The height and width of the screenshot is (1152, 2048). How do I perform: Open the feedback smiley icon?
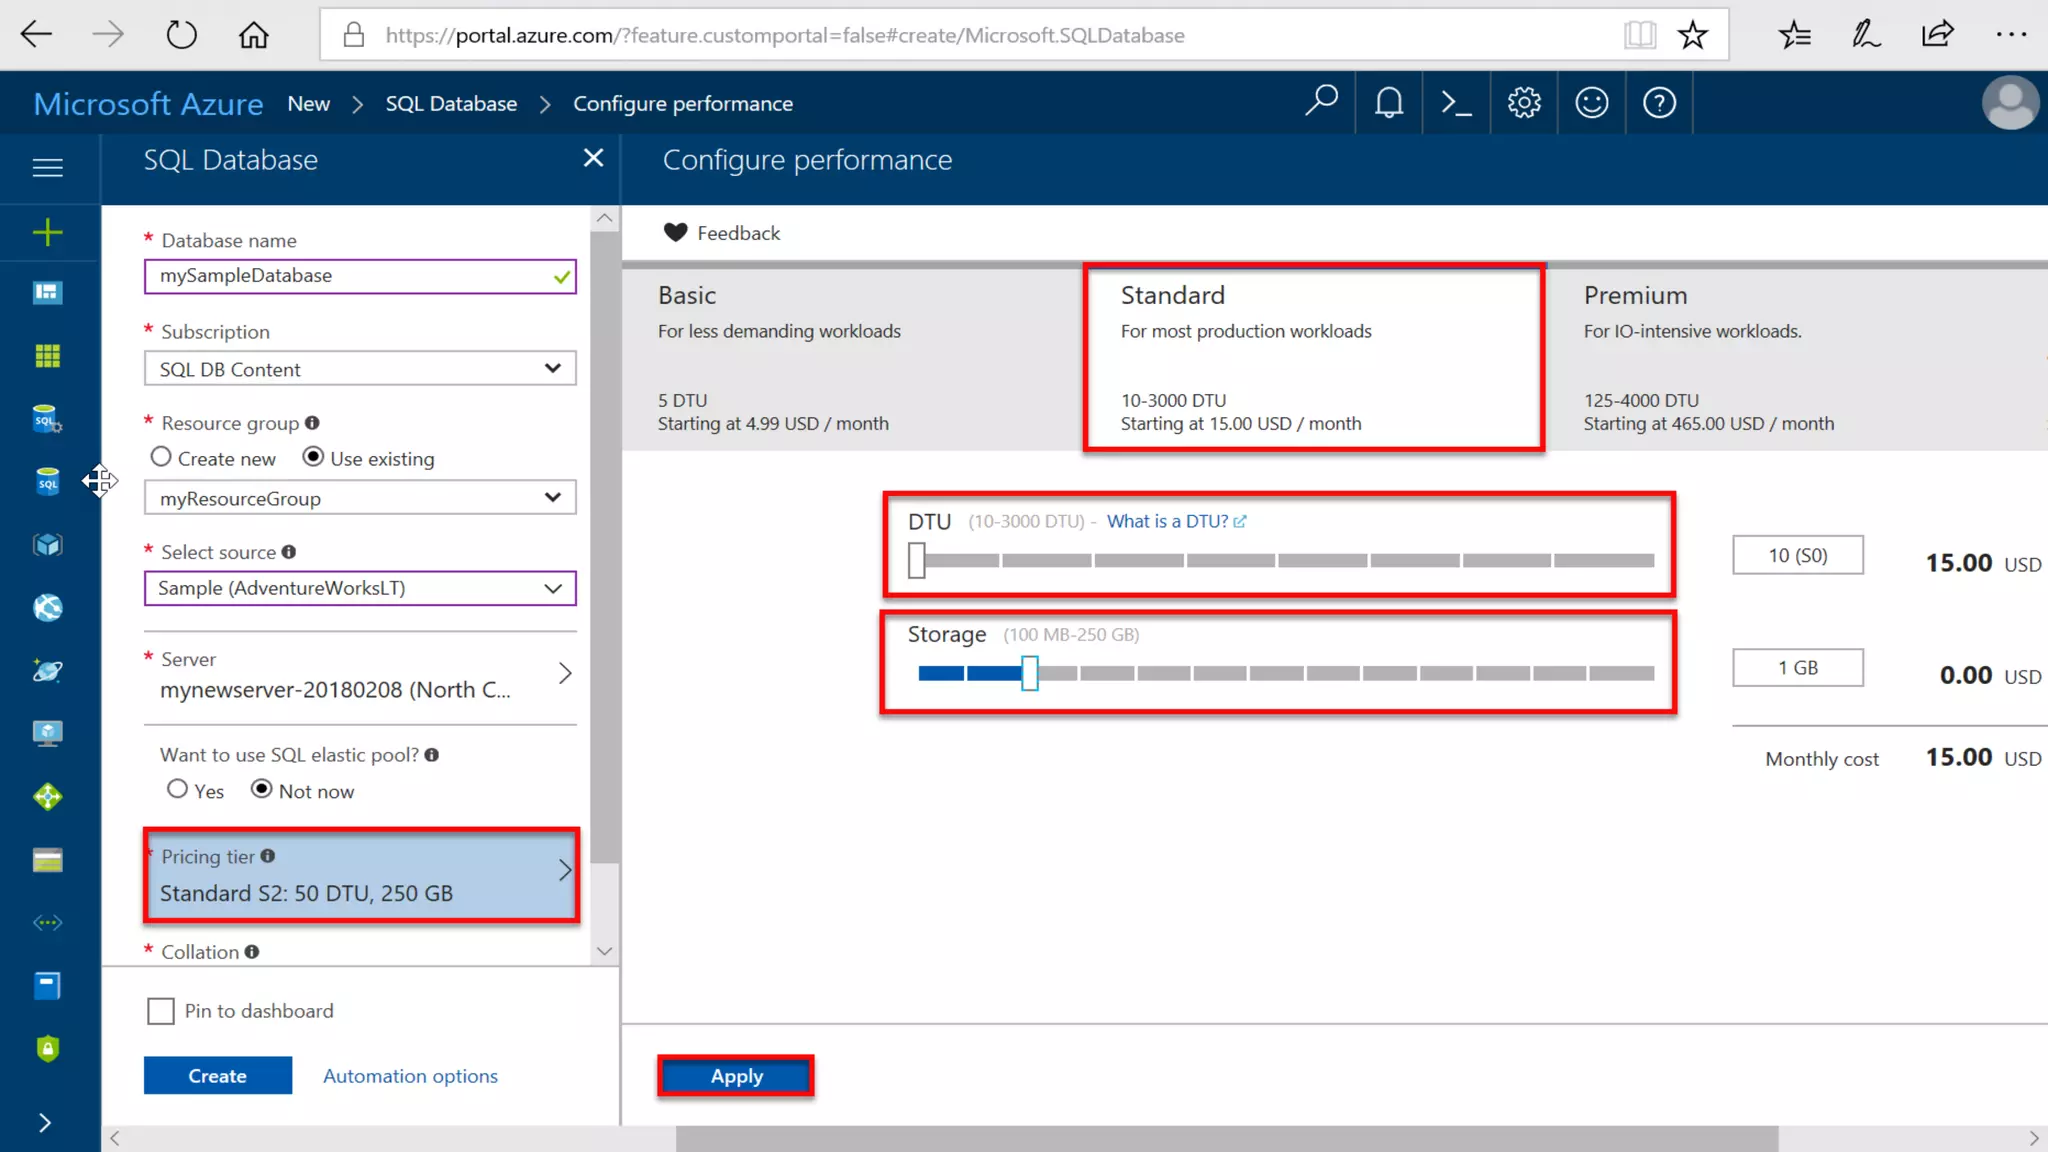pyautogui.click(x=1591, y=102)
